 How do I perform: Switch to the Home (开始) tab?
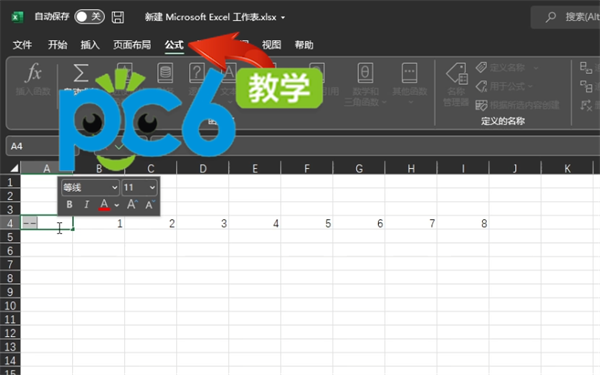(57, 45)
